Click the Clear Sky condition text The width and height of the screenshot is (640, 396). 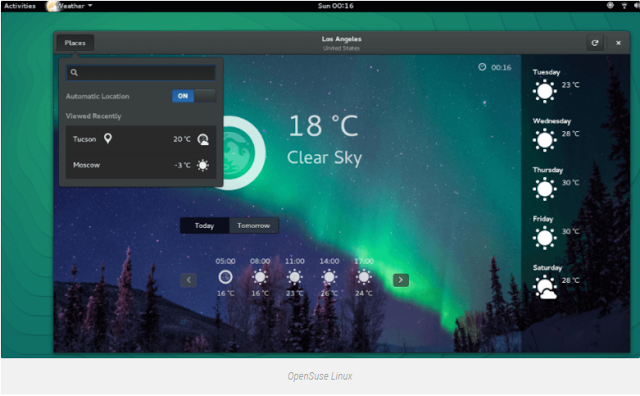[x=324, y=158]
